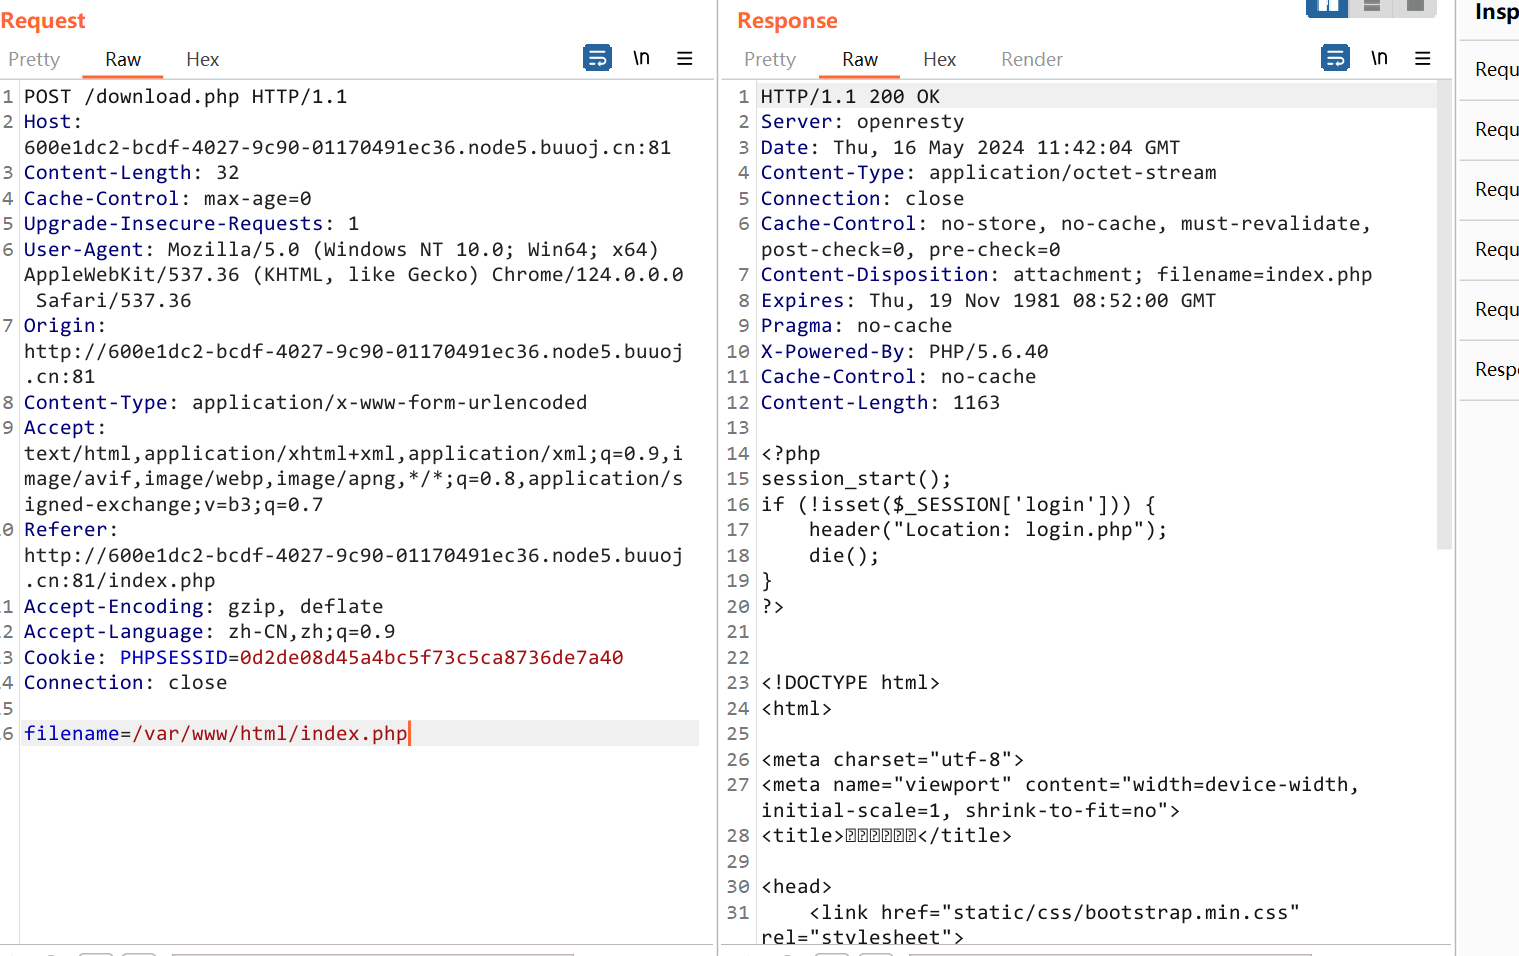Click the '<meta charset="utf-8">' line

893,760
